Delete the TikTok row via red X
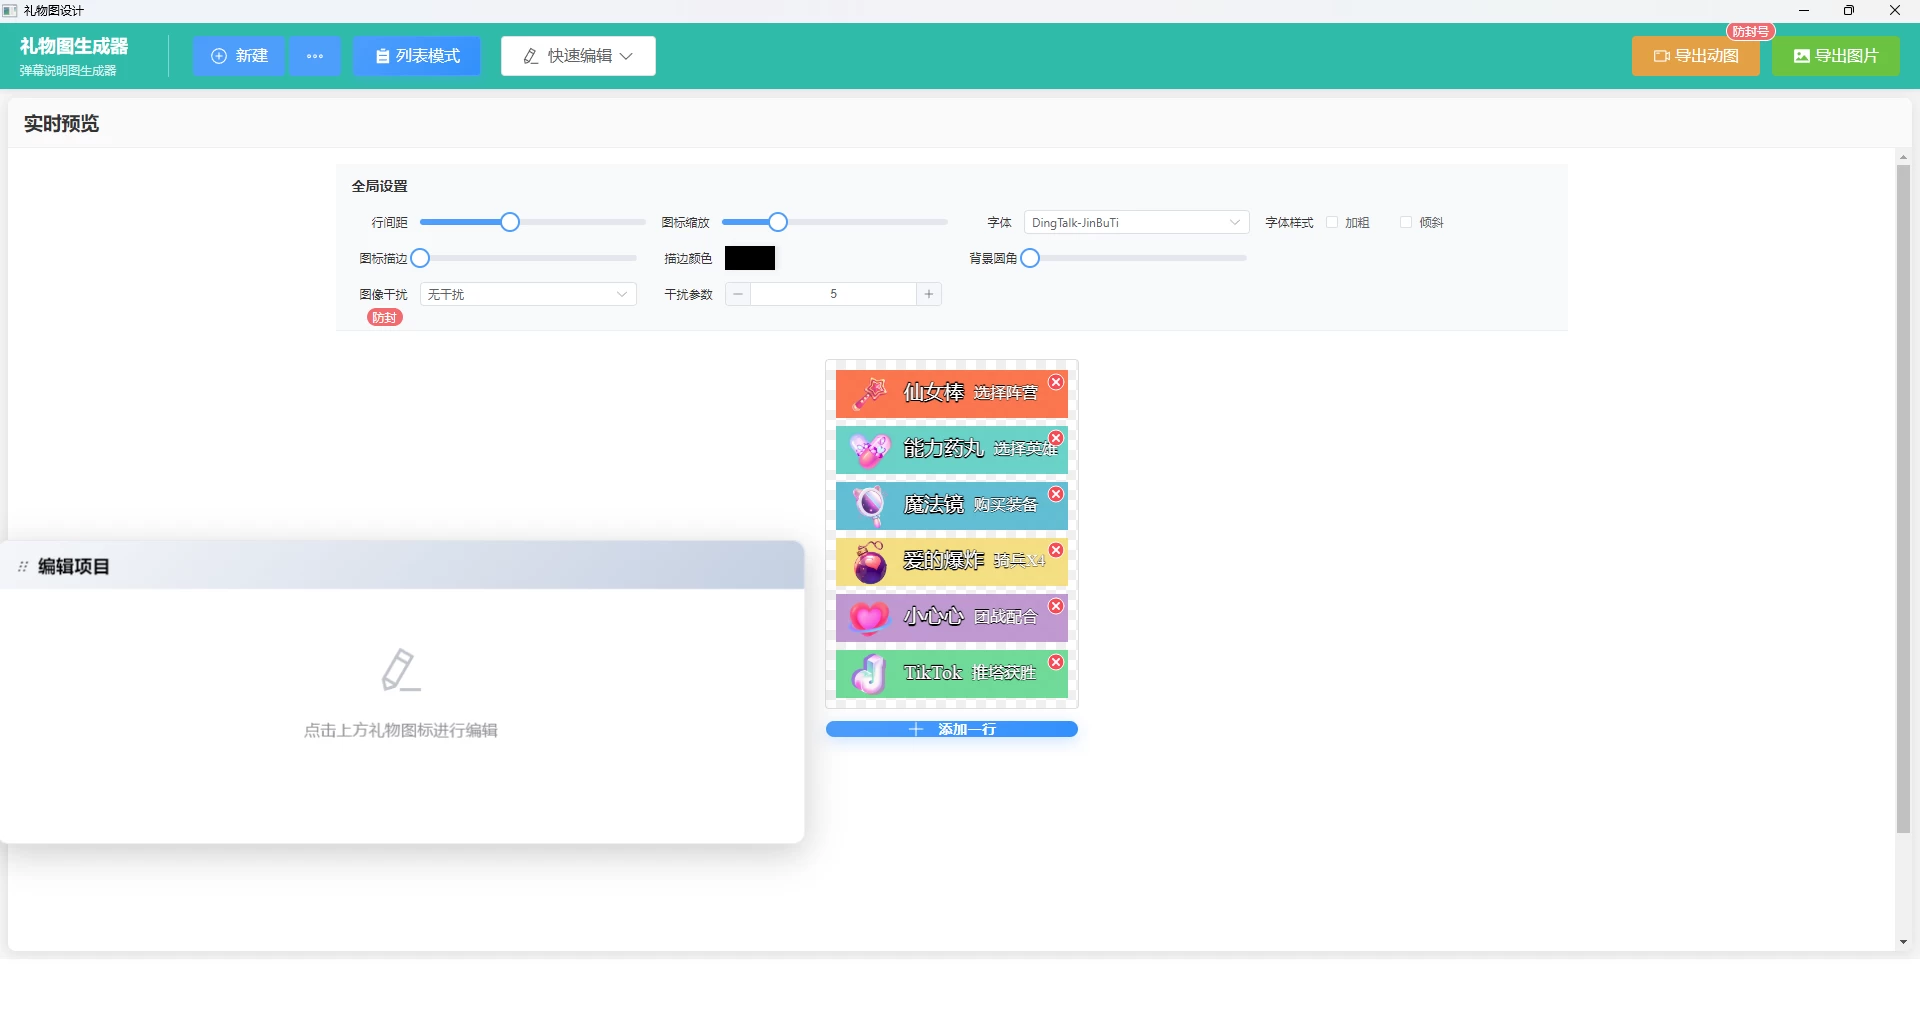1920x1023 pixels. tap(1056, 663)
